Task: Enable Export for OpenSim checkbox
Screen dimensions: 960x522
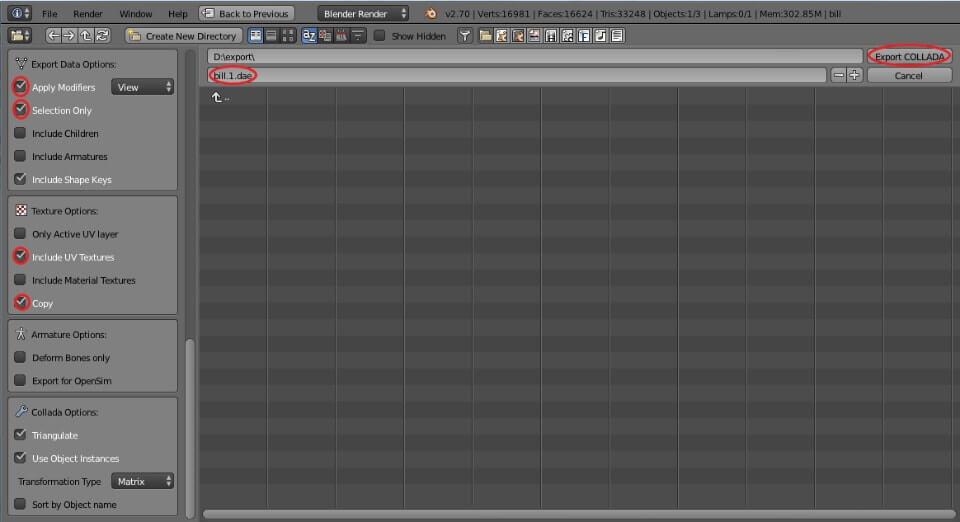Action: pos(20,380)
